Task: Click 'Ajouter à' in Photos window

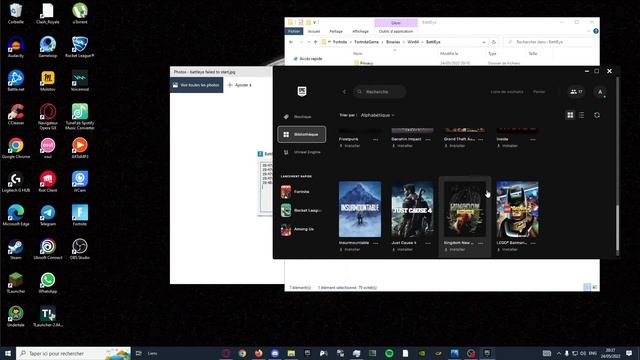Action: point(240,85)
